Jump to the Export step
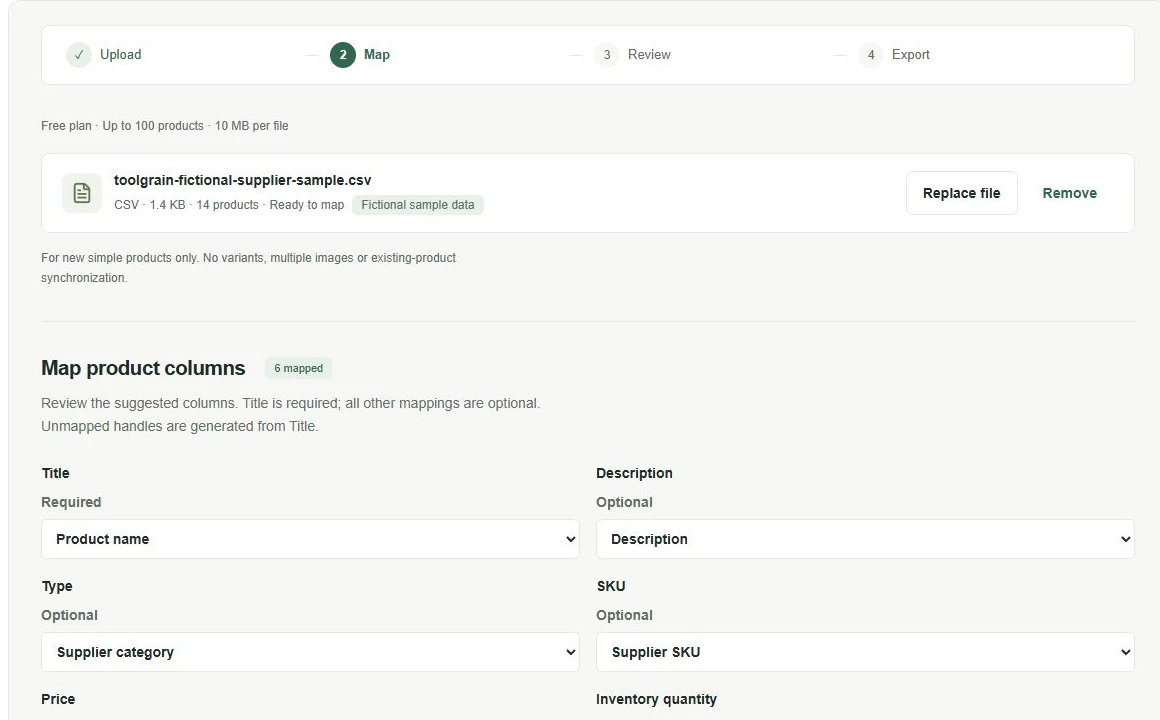The height and width of the screenshot is (720, 1160). click(x=910, y=55)
